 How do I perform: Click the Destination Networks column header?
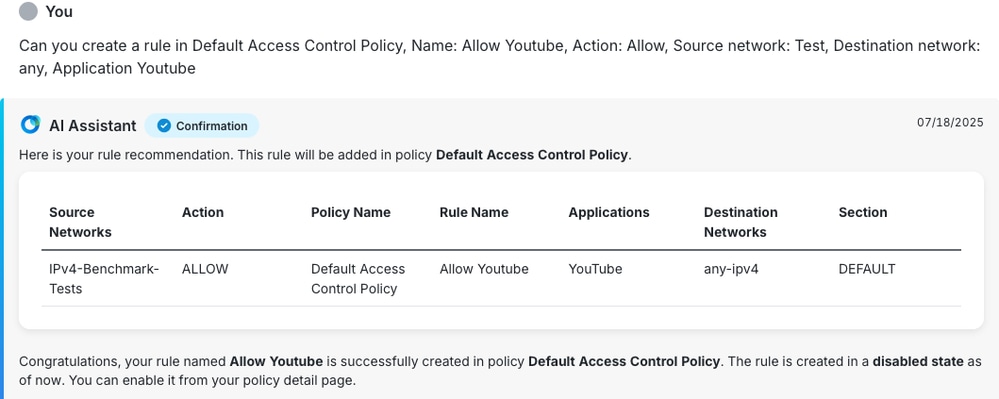(740, 222)
